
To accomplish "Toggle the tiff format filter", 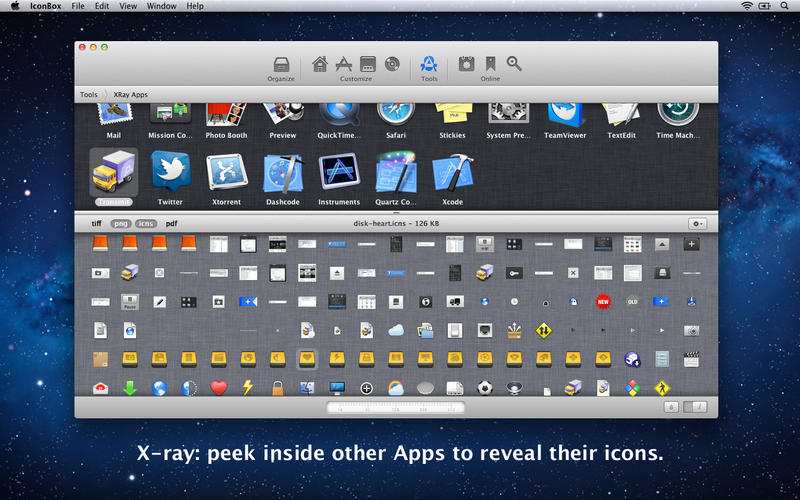I will 96,223.
